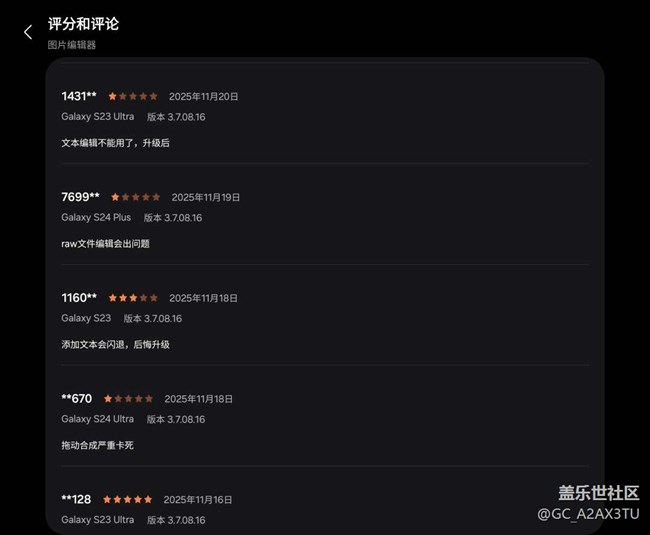Select reviewer name 1160**

(x=79, y=298)
